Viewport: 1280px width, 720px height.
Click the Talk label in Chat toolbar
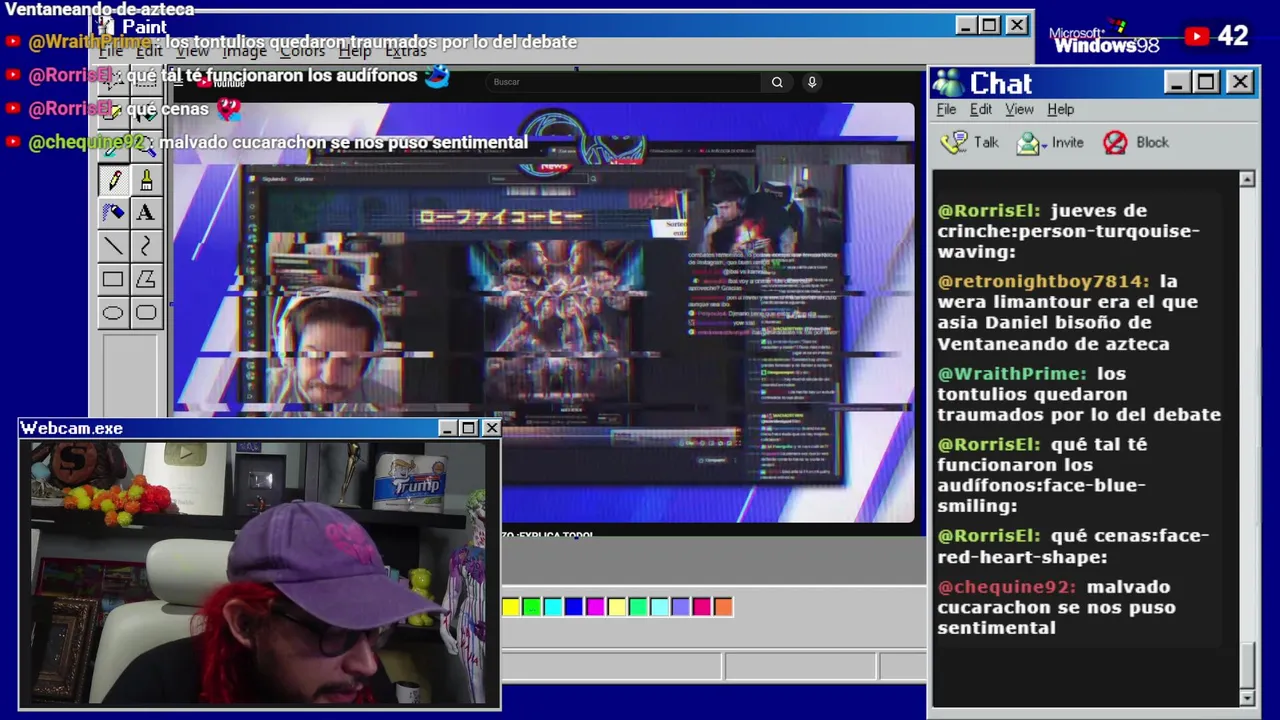tap(986, 143)
